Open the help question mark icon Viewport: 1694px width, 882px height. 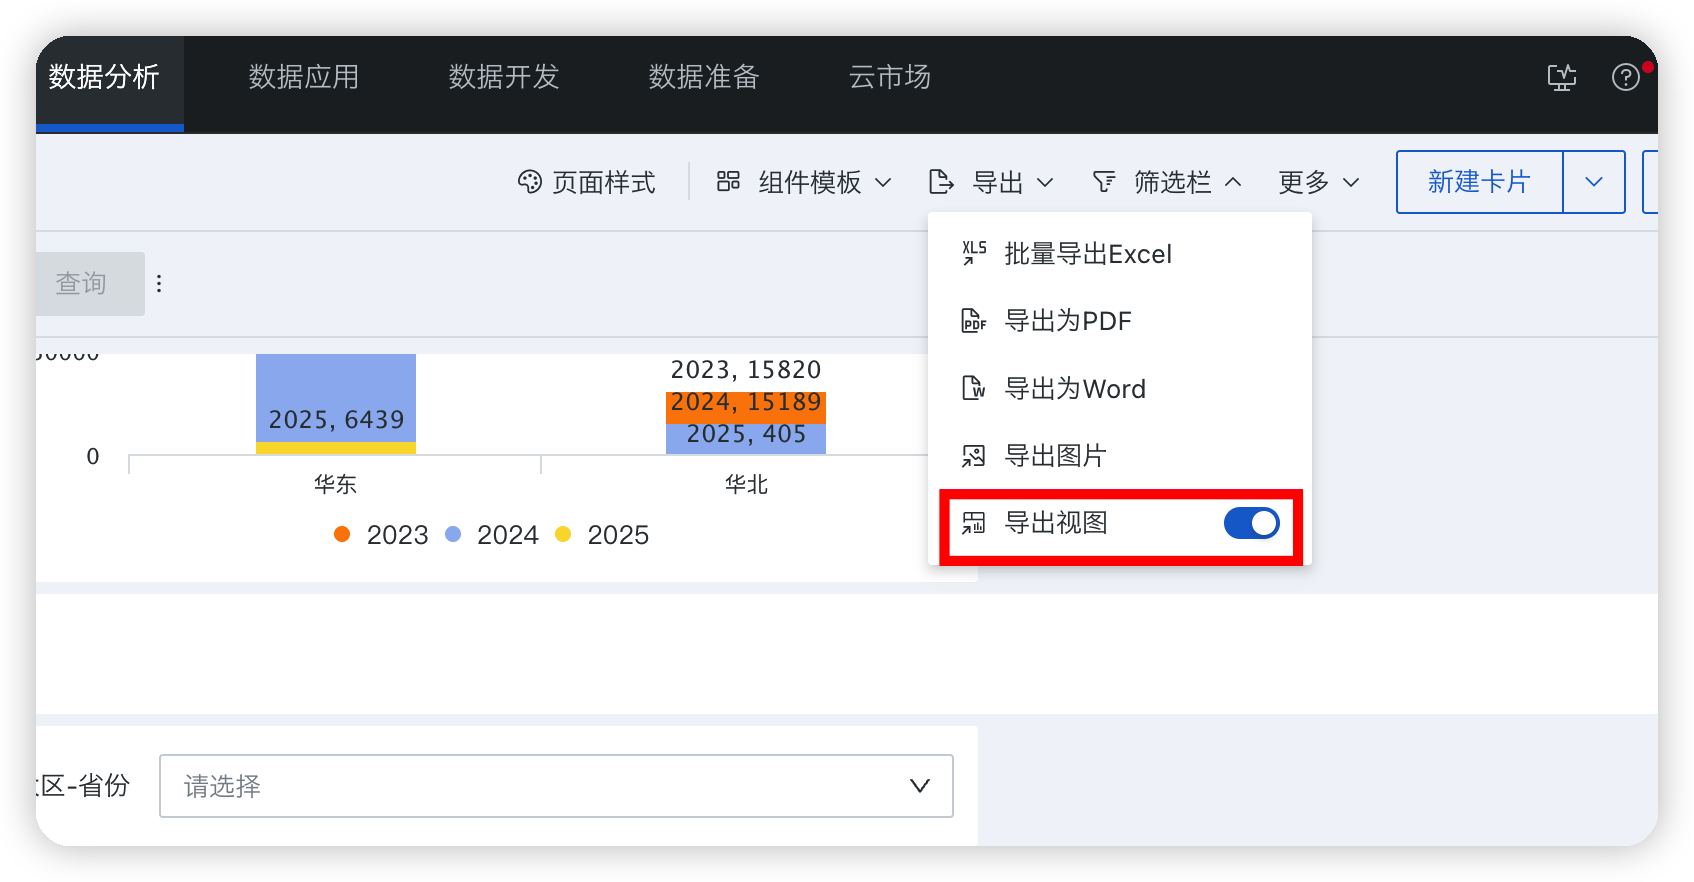(1626, 77)
